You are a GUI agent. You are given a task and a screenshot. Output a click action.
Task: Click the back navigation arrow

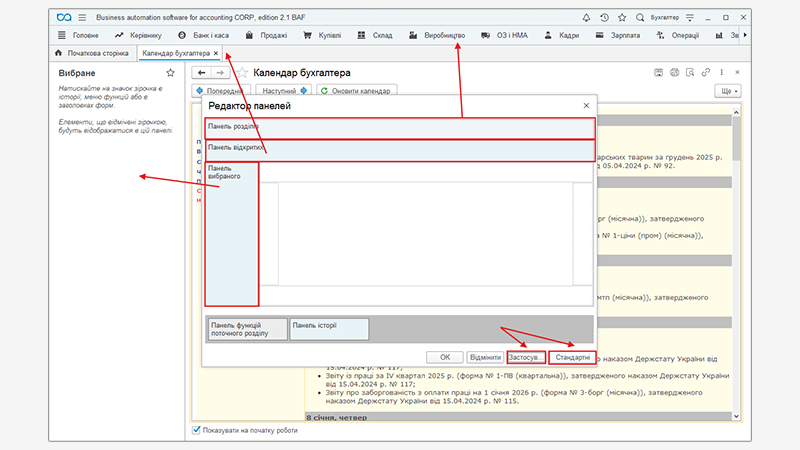click(x=200, y=73)
